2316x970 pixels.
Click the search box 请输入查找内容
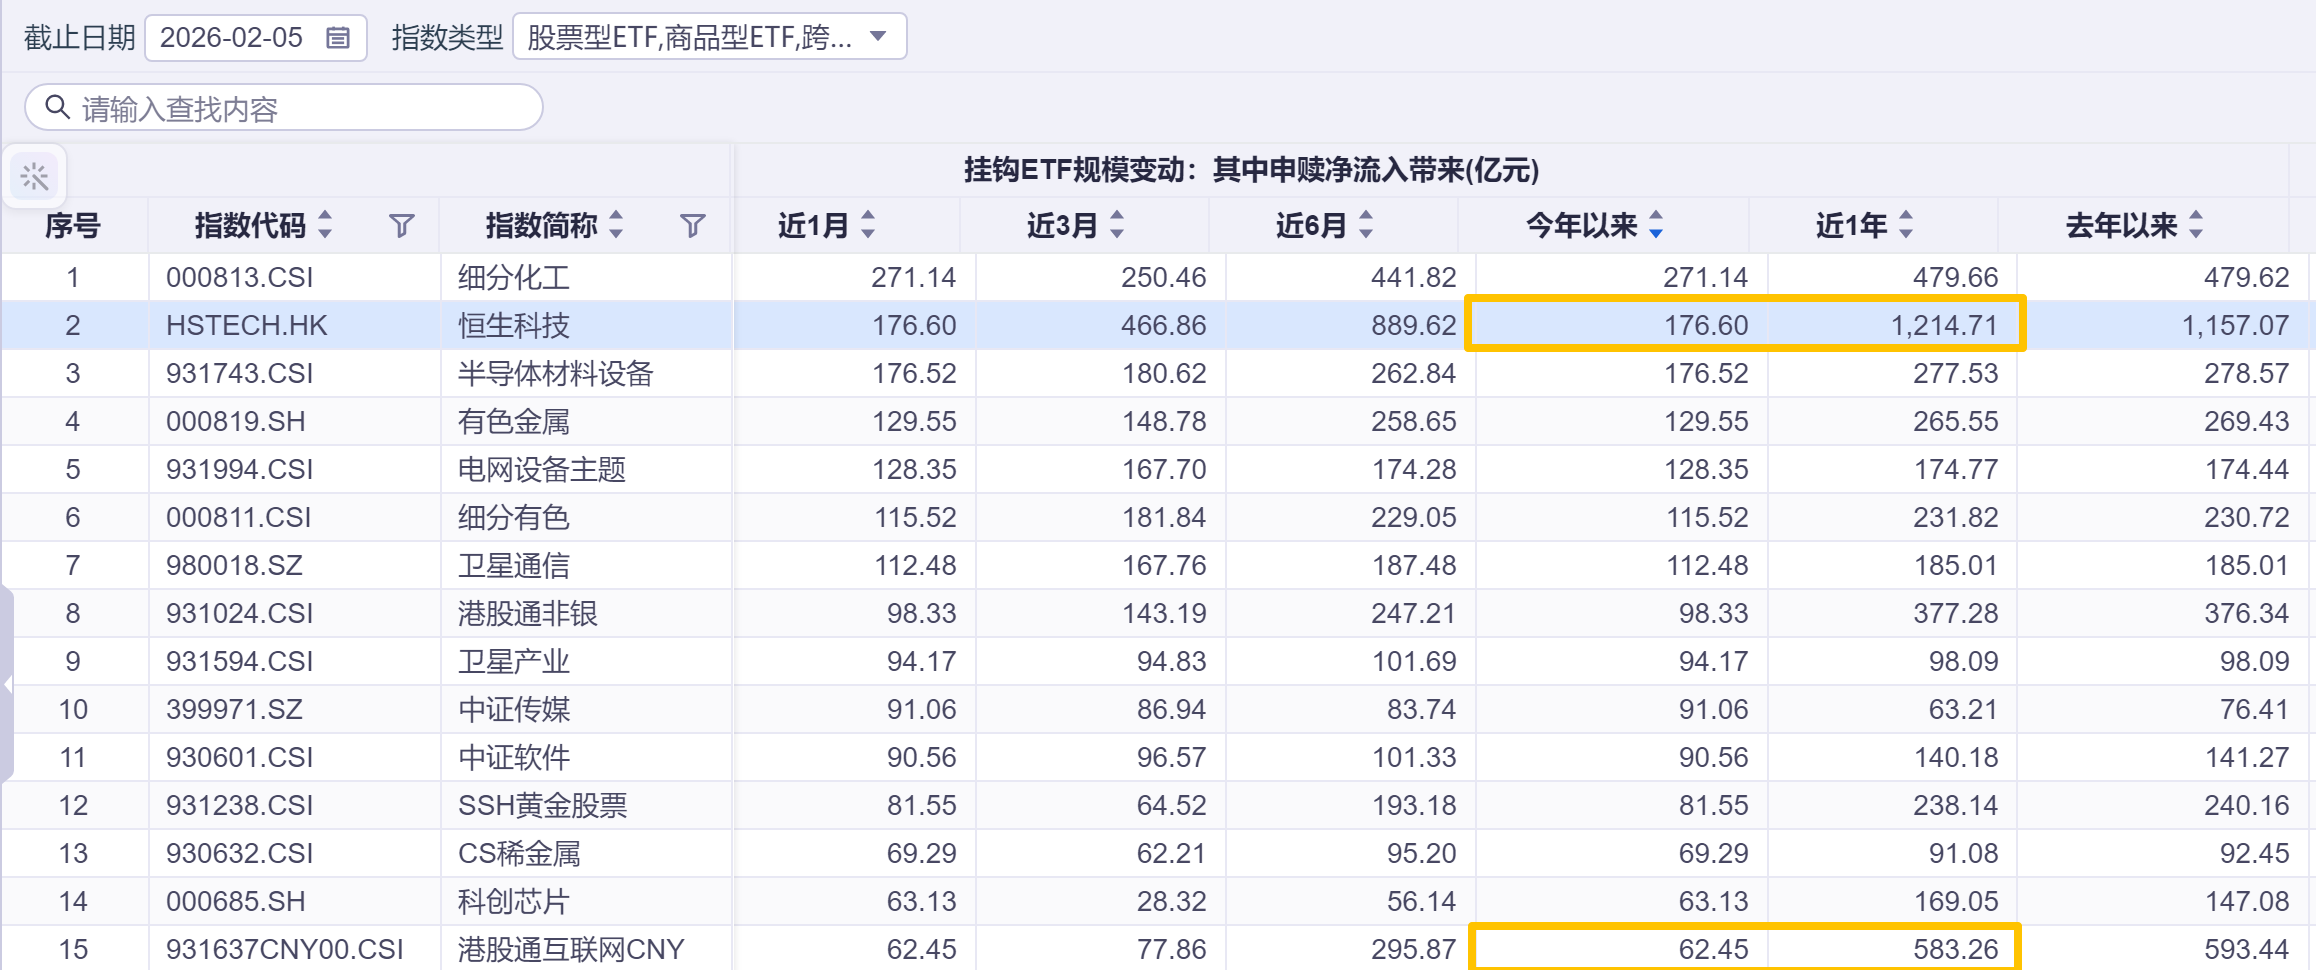coord(300,108)
